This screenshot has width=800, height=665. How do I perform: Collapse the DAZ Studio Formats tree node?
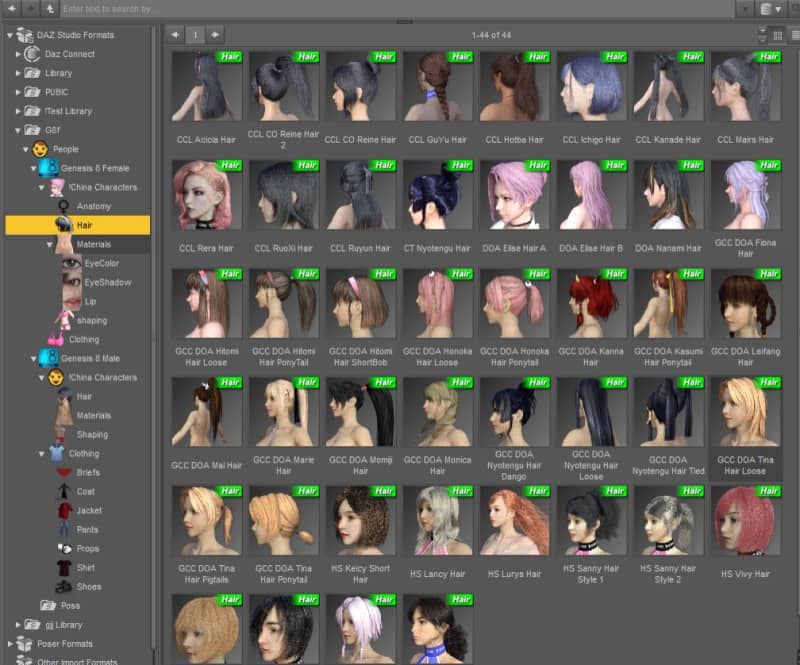tap(10, 35)
